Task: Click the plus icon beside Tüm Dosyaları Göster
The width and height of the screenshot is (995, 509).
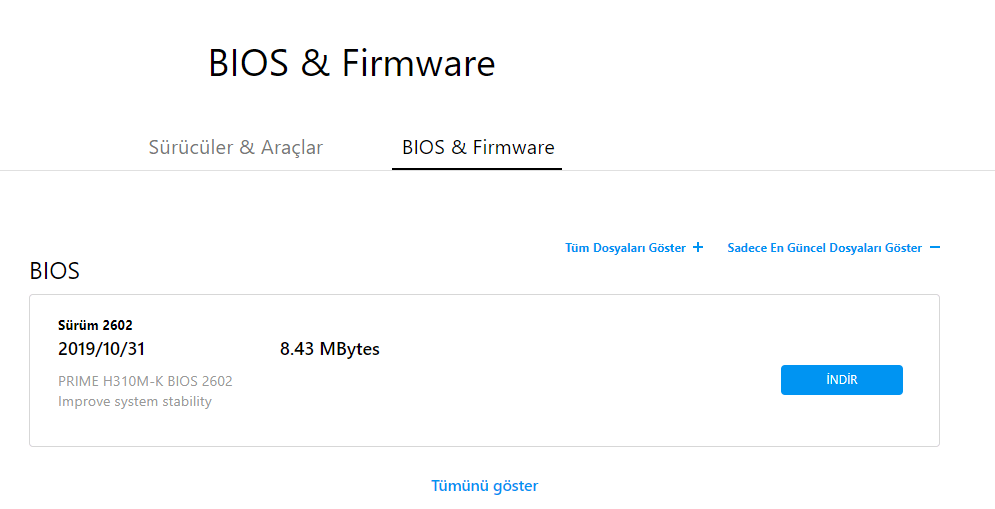Action: tap(698, 248)
